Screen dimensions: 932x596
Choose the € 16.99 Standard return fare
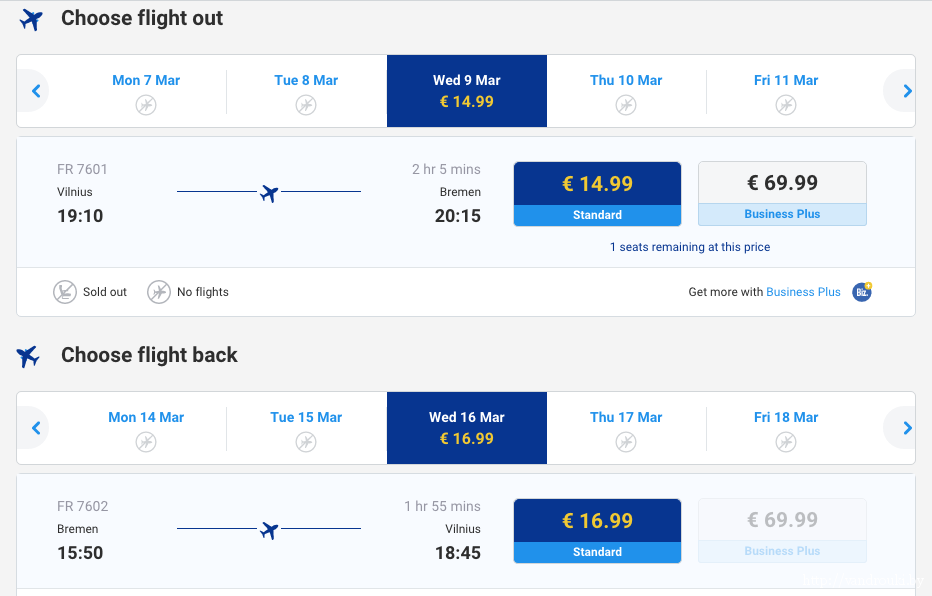pos(597,531)
